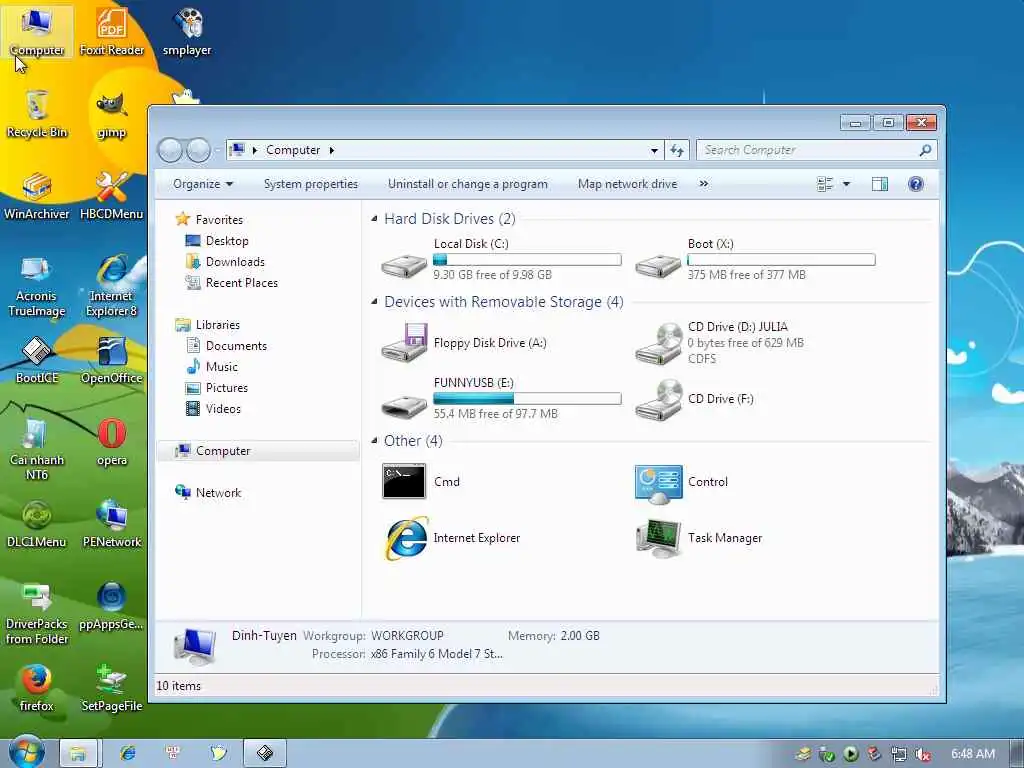Open Pictures library
This screenshot has width=1024, height=768.
point(217,387)
